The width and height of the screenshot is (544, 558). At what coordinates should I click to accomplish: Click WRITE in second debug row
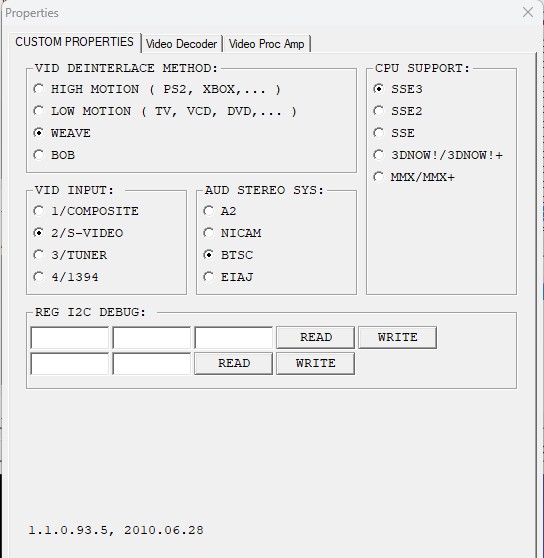coord(316,363)
